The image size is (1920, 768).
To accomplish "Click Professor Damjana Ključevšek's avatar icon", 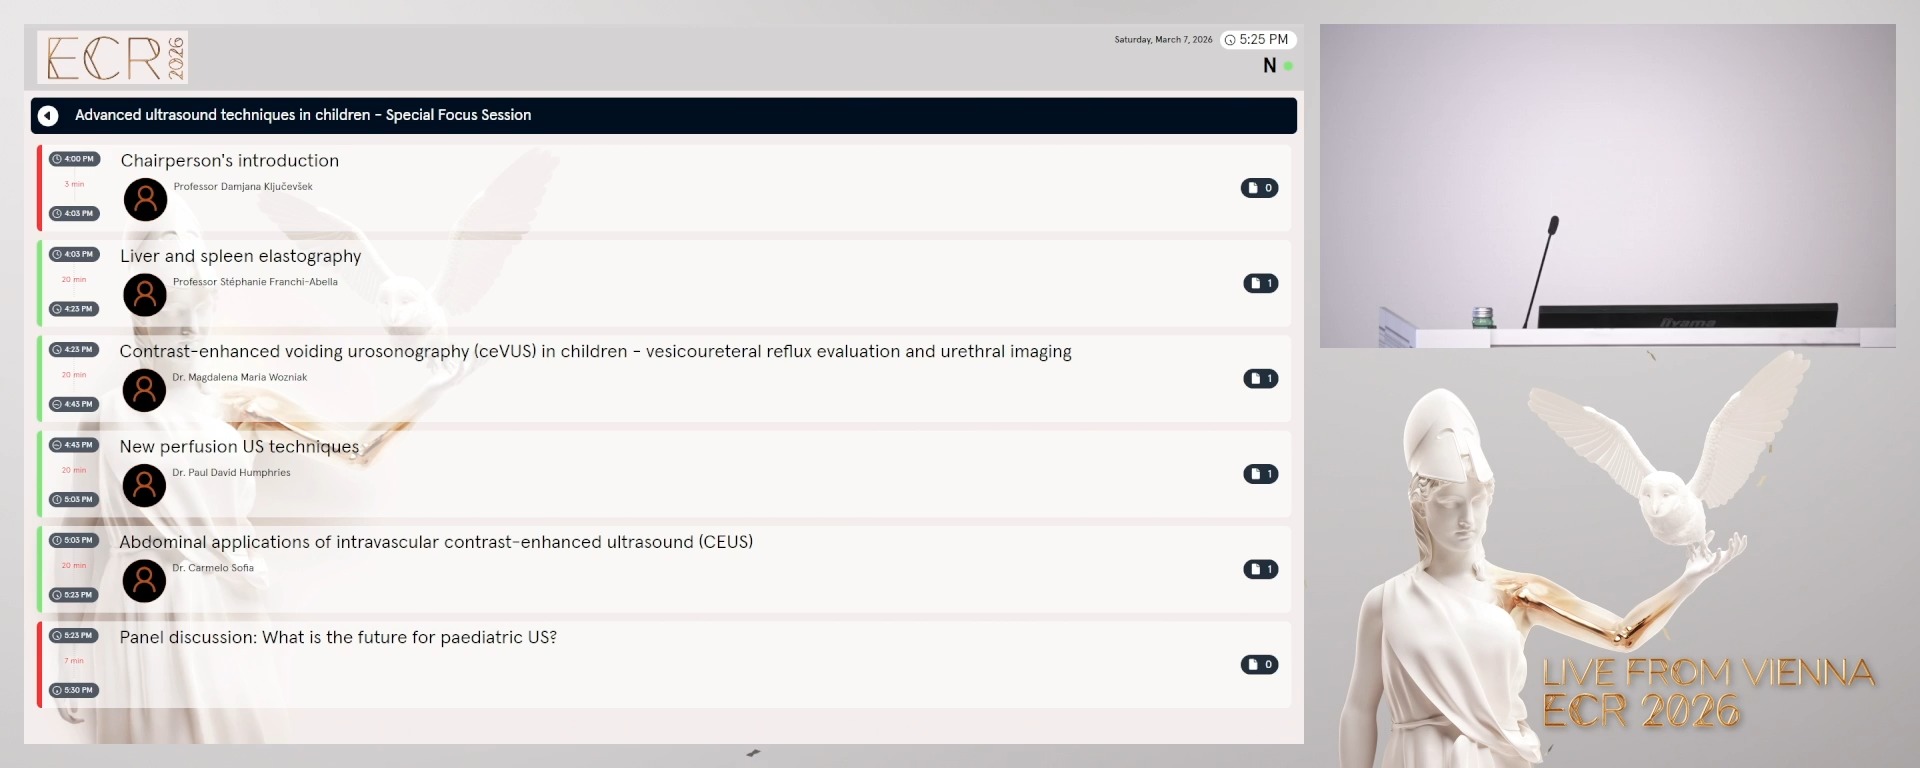I will (x=145, y=200).
